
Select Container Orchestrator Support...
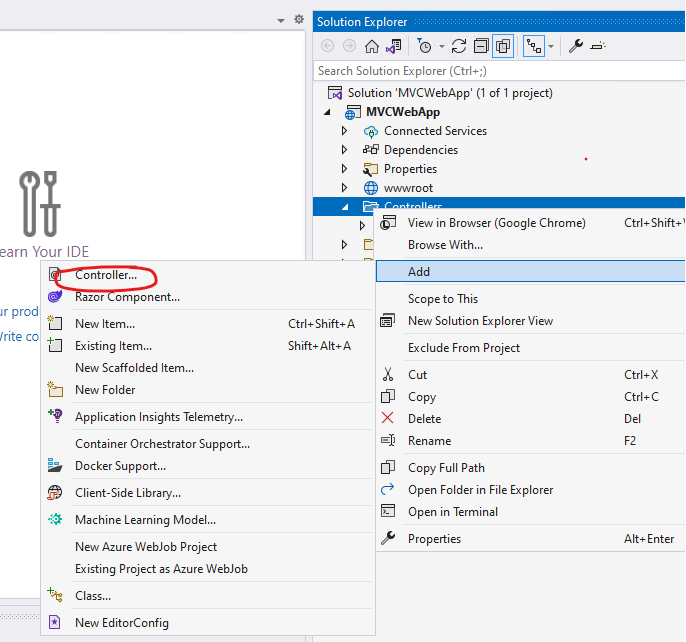coord(162,444)
